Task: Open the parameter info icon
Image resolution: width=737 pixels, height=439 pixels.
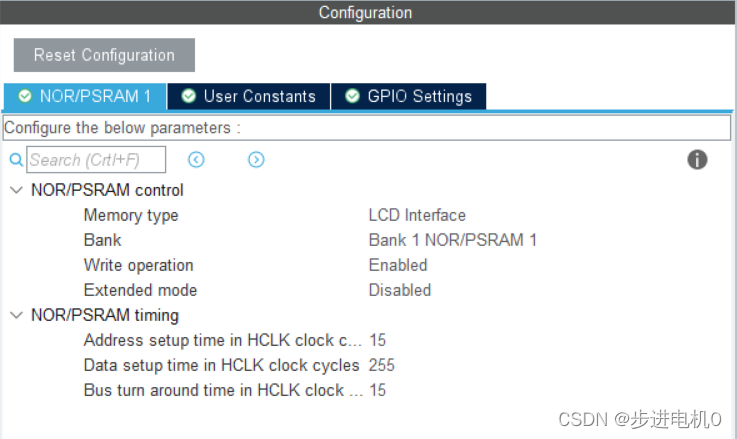Action: click(x=697, y=159)
